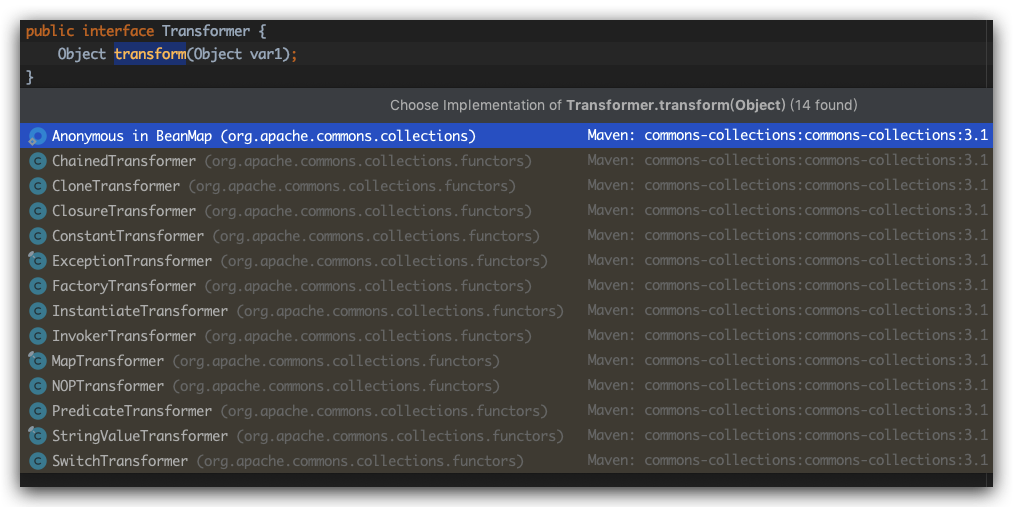The image size is (1013, 507).
Task: Click the CloneTransformer class icon
Action: point(38,186)
